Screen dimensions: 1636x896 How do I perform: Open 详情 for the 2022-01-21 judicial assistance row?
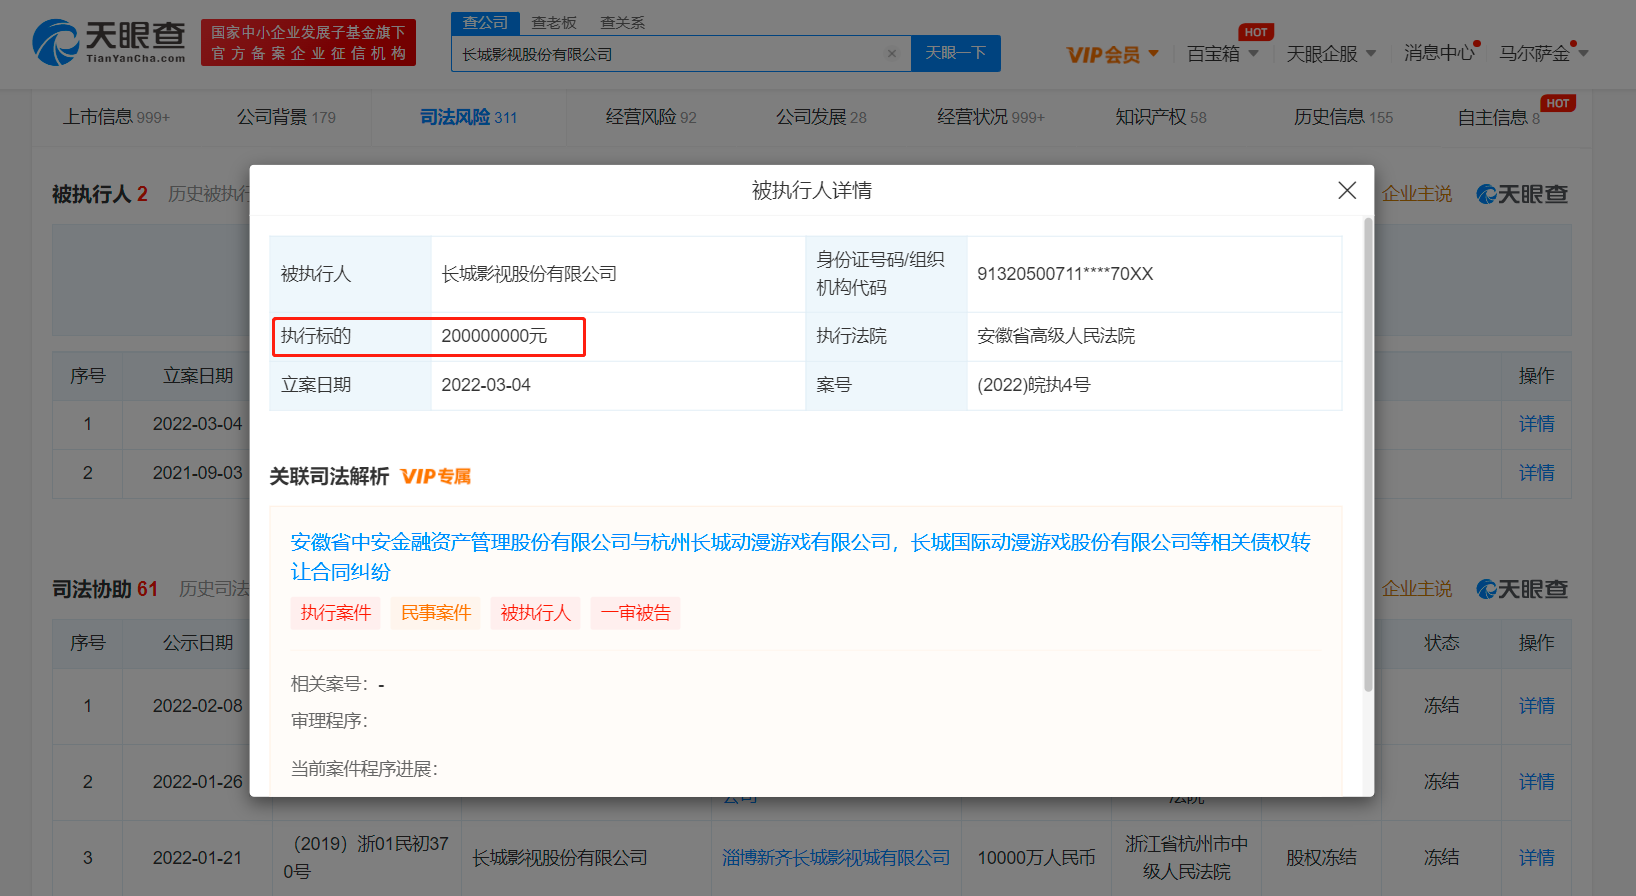pyautogui.click(x=1536, y=858)
